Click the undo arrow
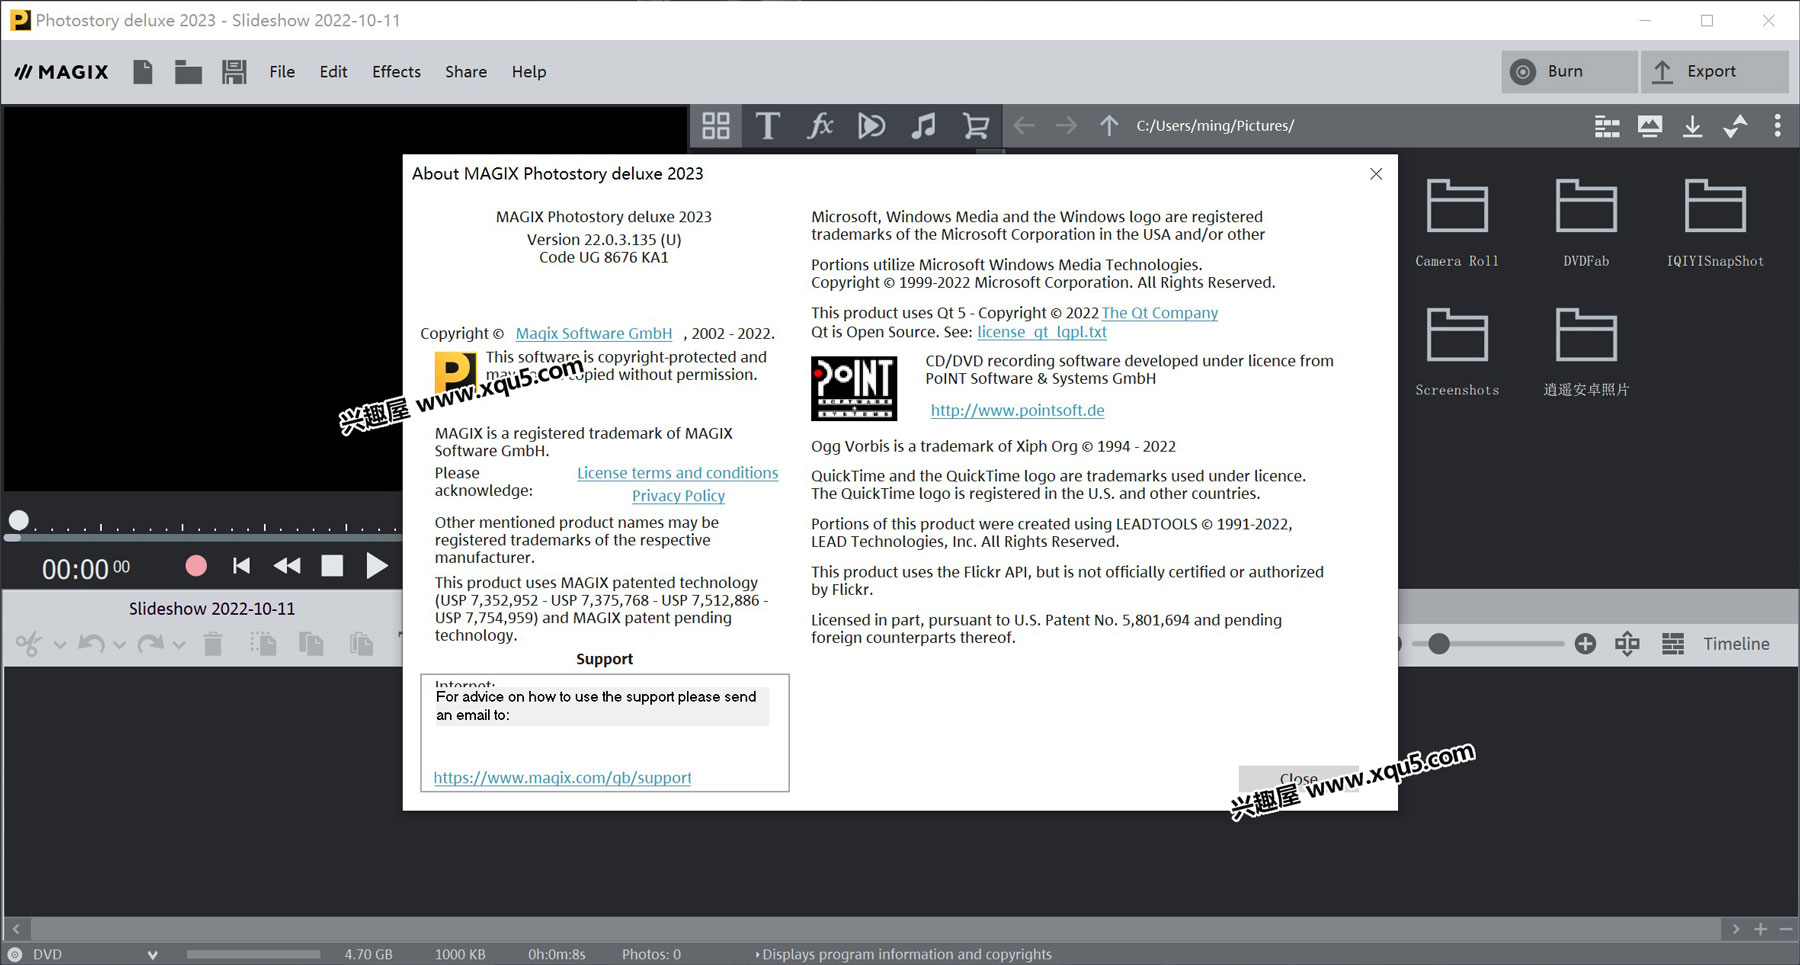Screen dimensions: 1800x965 tap(91, 644)
